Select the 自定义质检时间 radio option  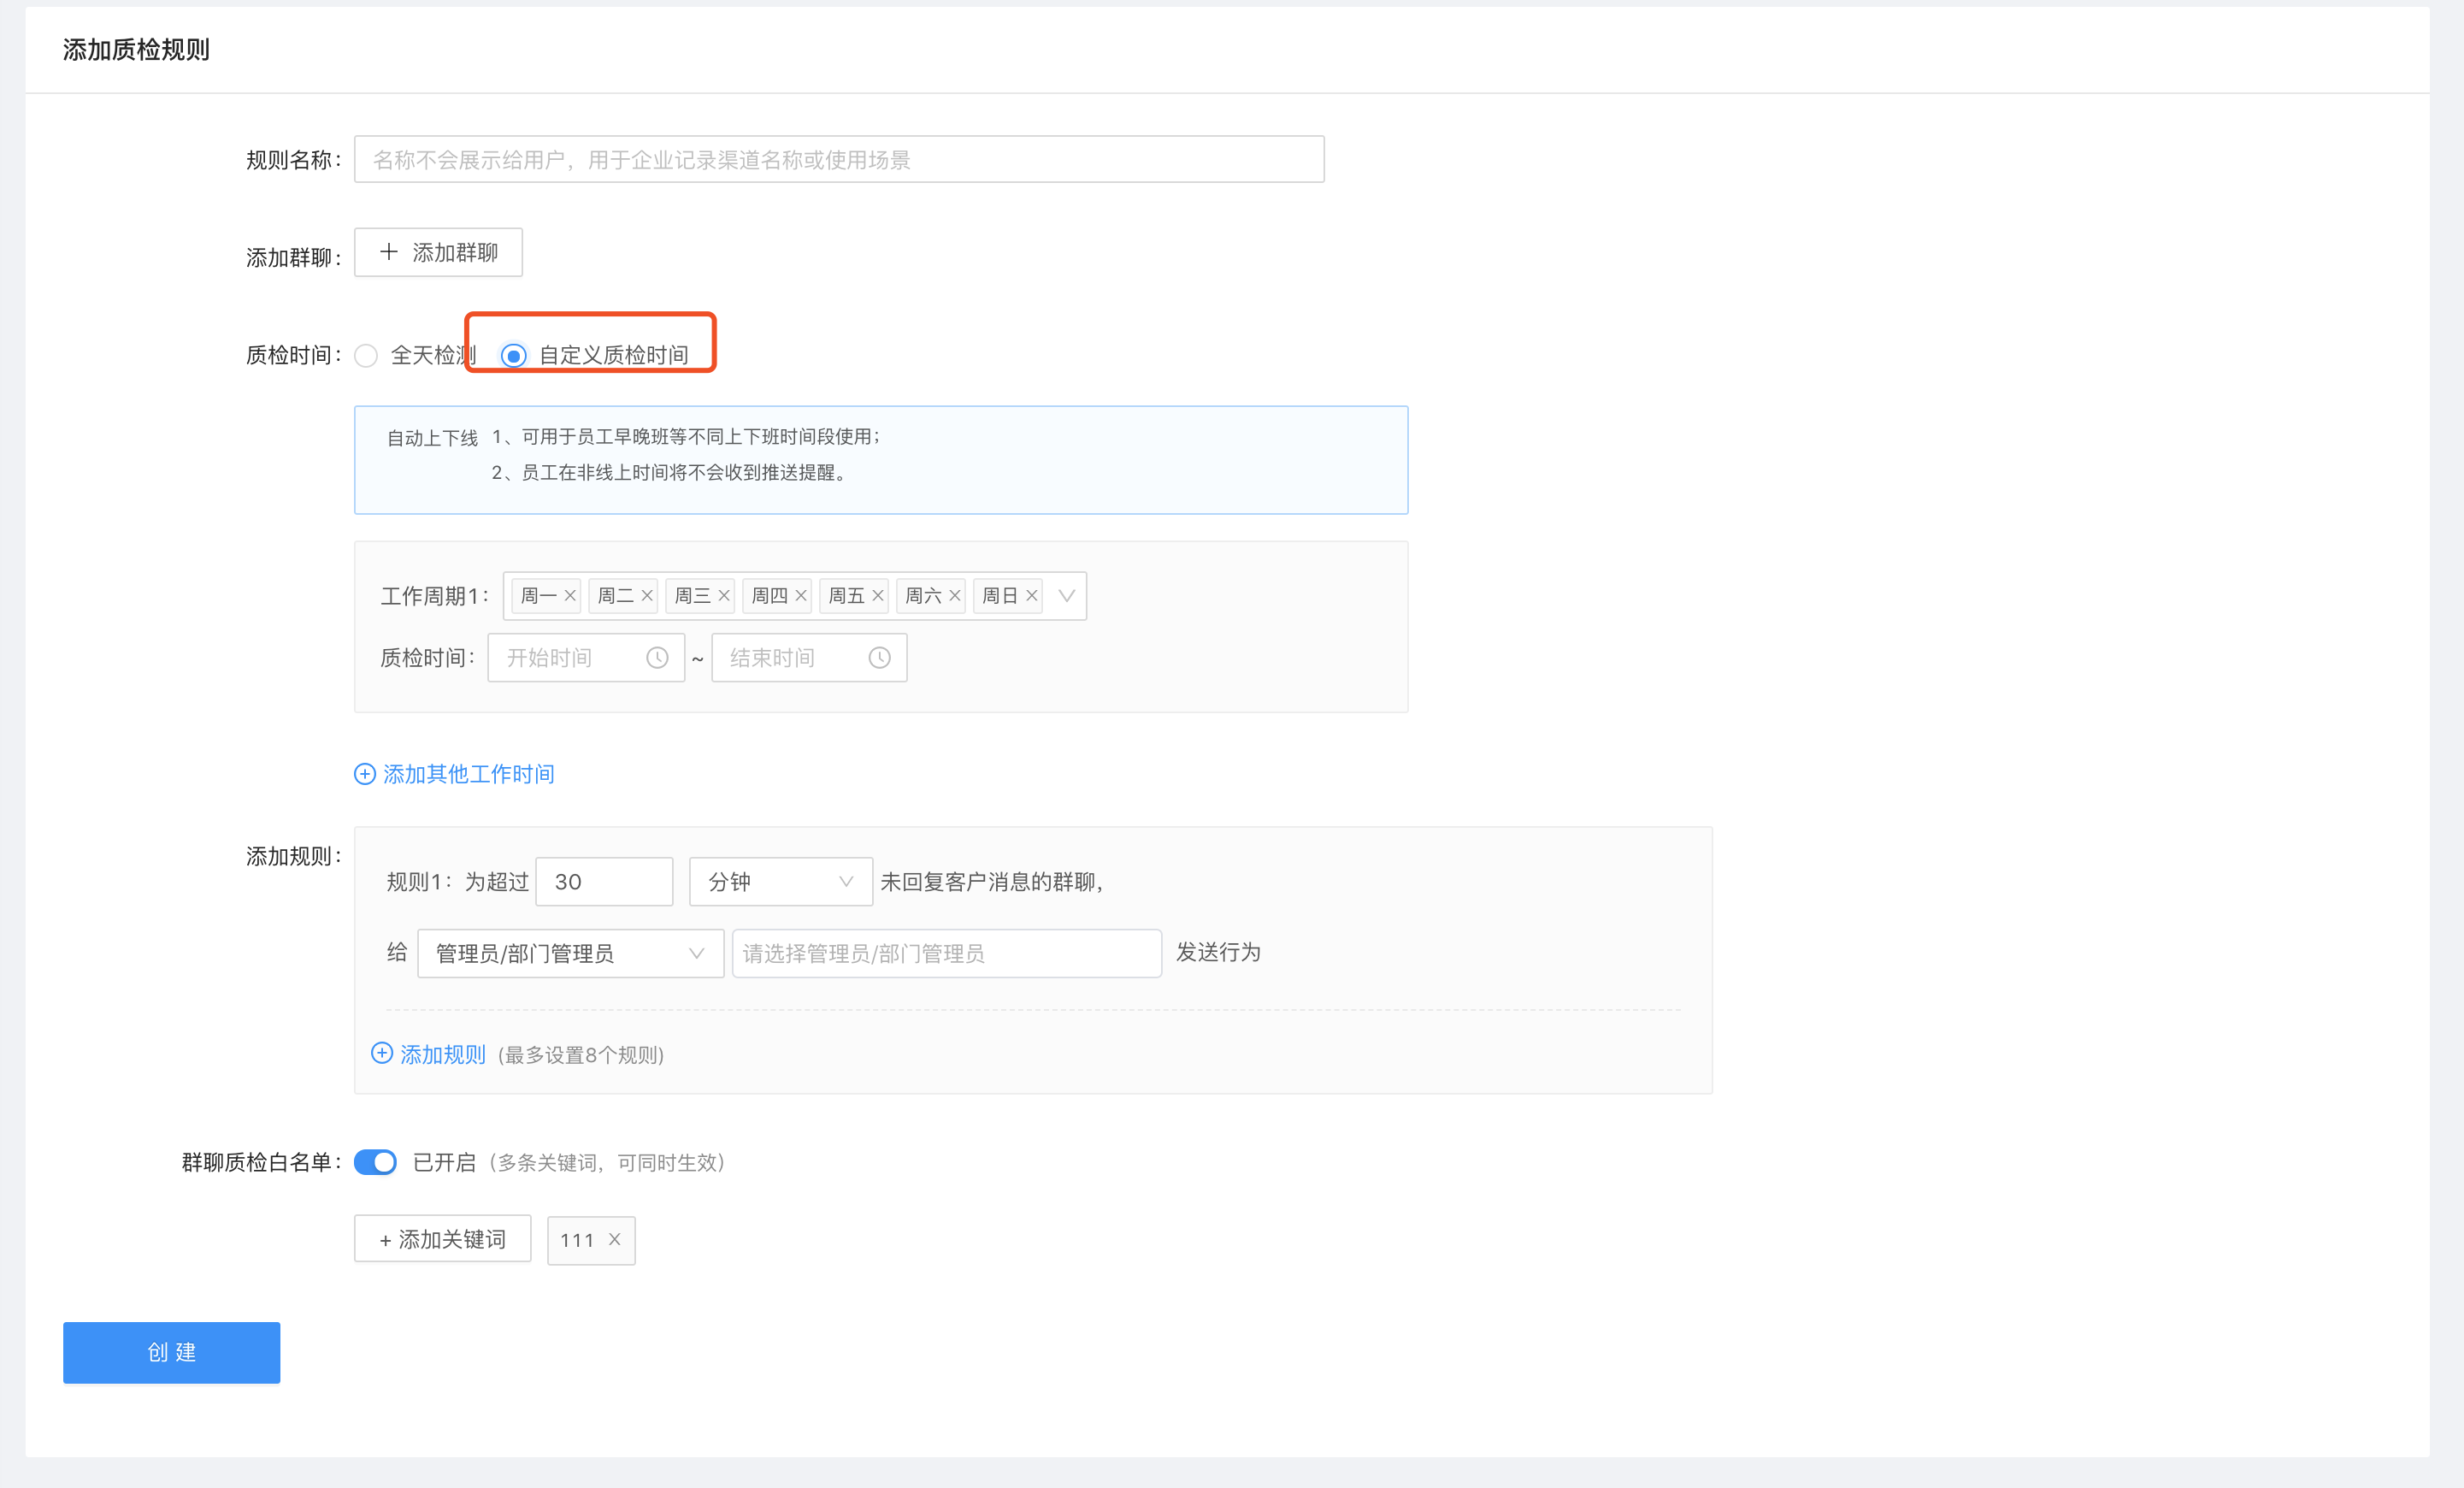click(514, 356)
